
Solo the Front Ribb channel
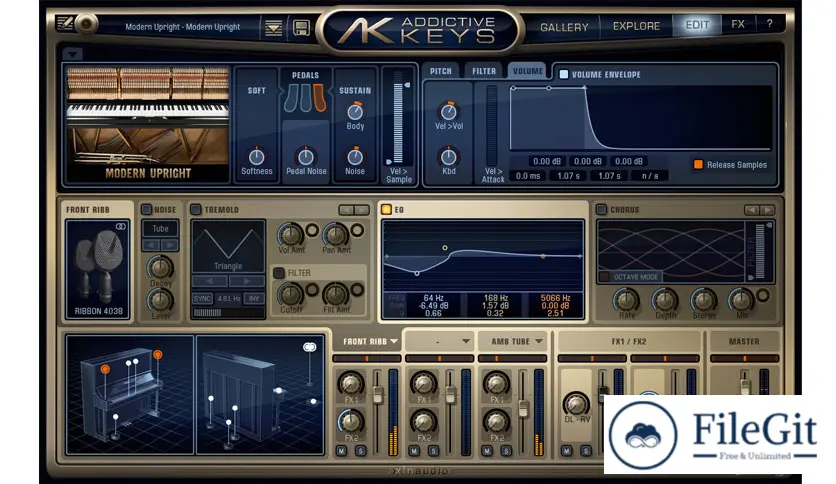pos(360,451)
